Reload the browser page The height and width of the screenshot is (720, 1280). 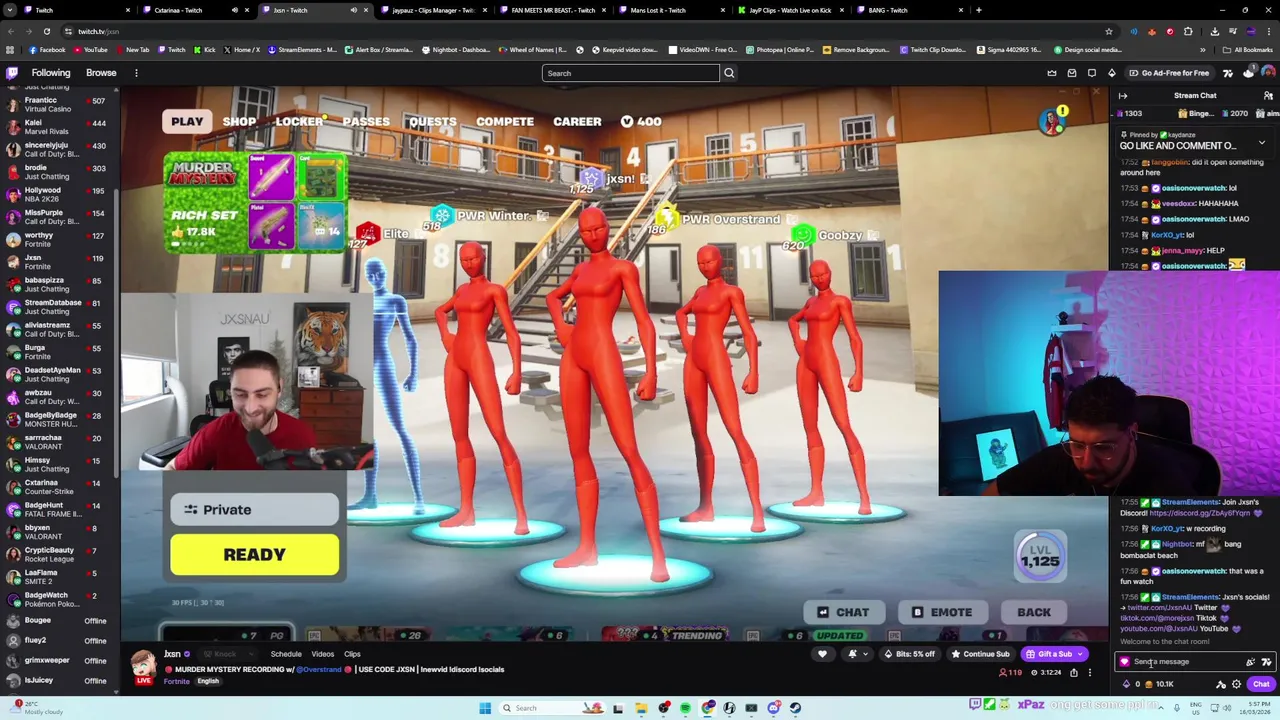(x=46, y=31)
